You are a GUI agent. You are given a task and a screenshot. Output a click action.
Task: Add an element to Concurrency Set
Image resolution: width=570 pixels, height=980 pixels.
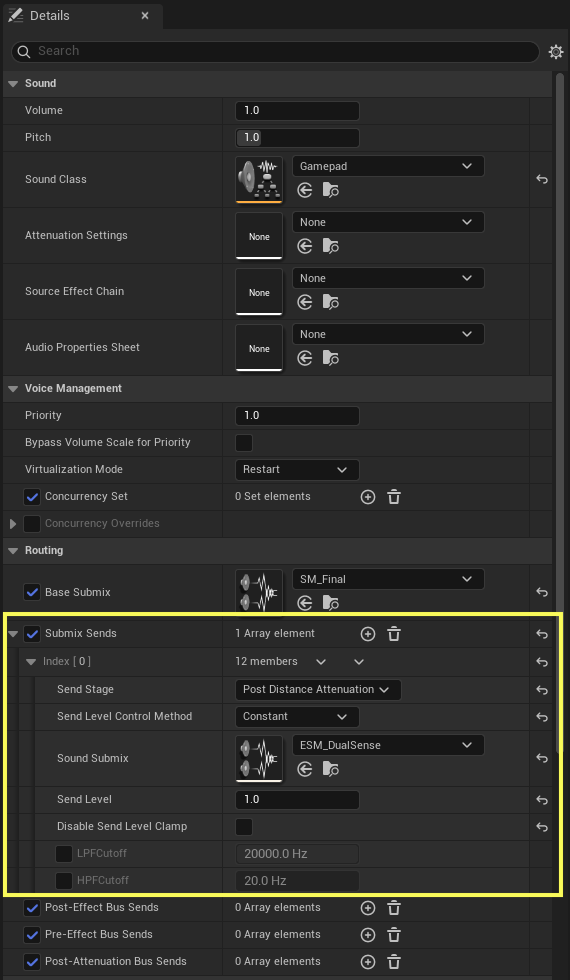[x=368, y=497]
